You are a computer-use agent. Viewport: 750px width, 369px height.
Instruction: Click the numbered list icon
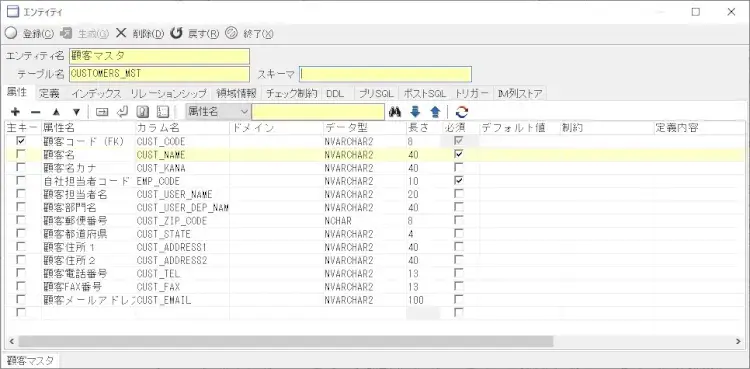pos(163,112)
